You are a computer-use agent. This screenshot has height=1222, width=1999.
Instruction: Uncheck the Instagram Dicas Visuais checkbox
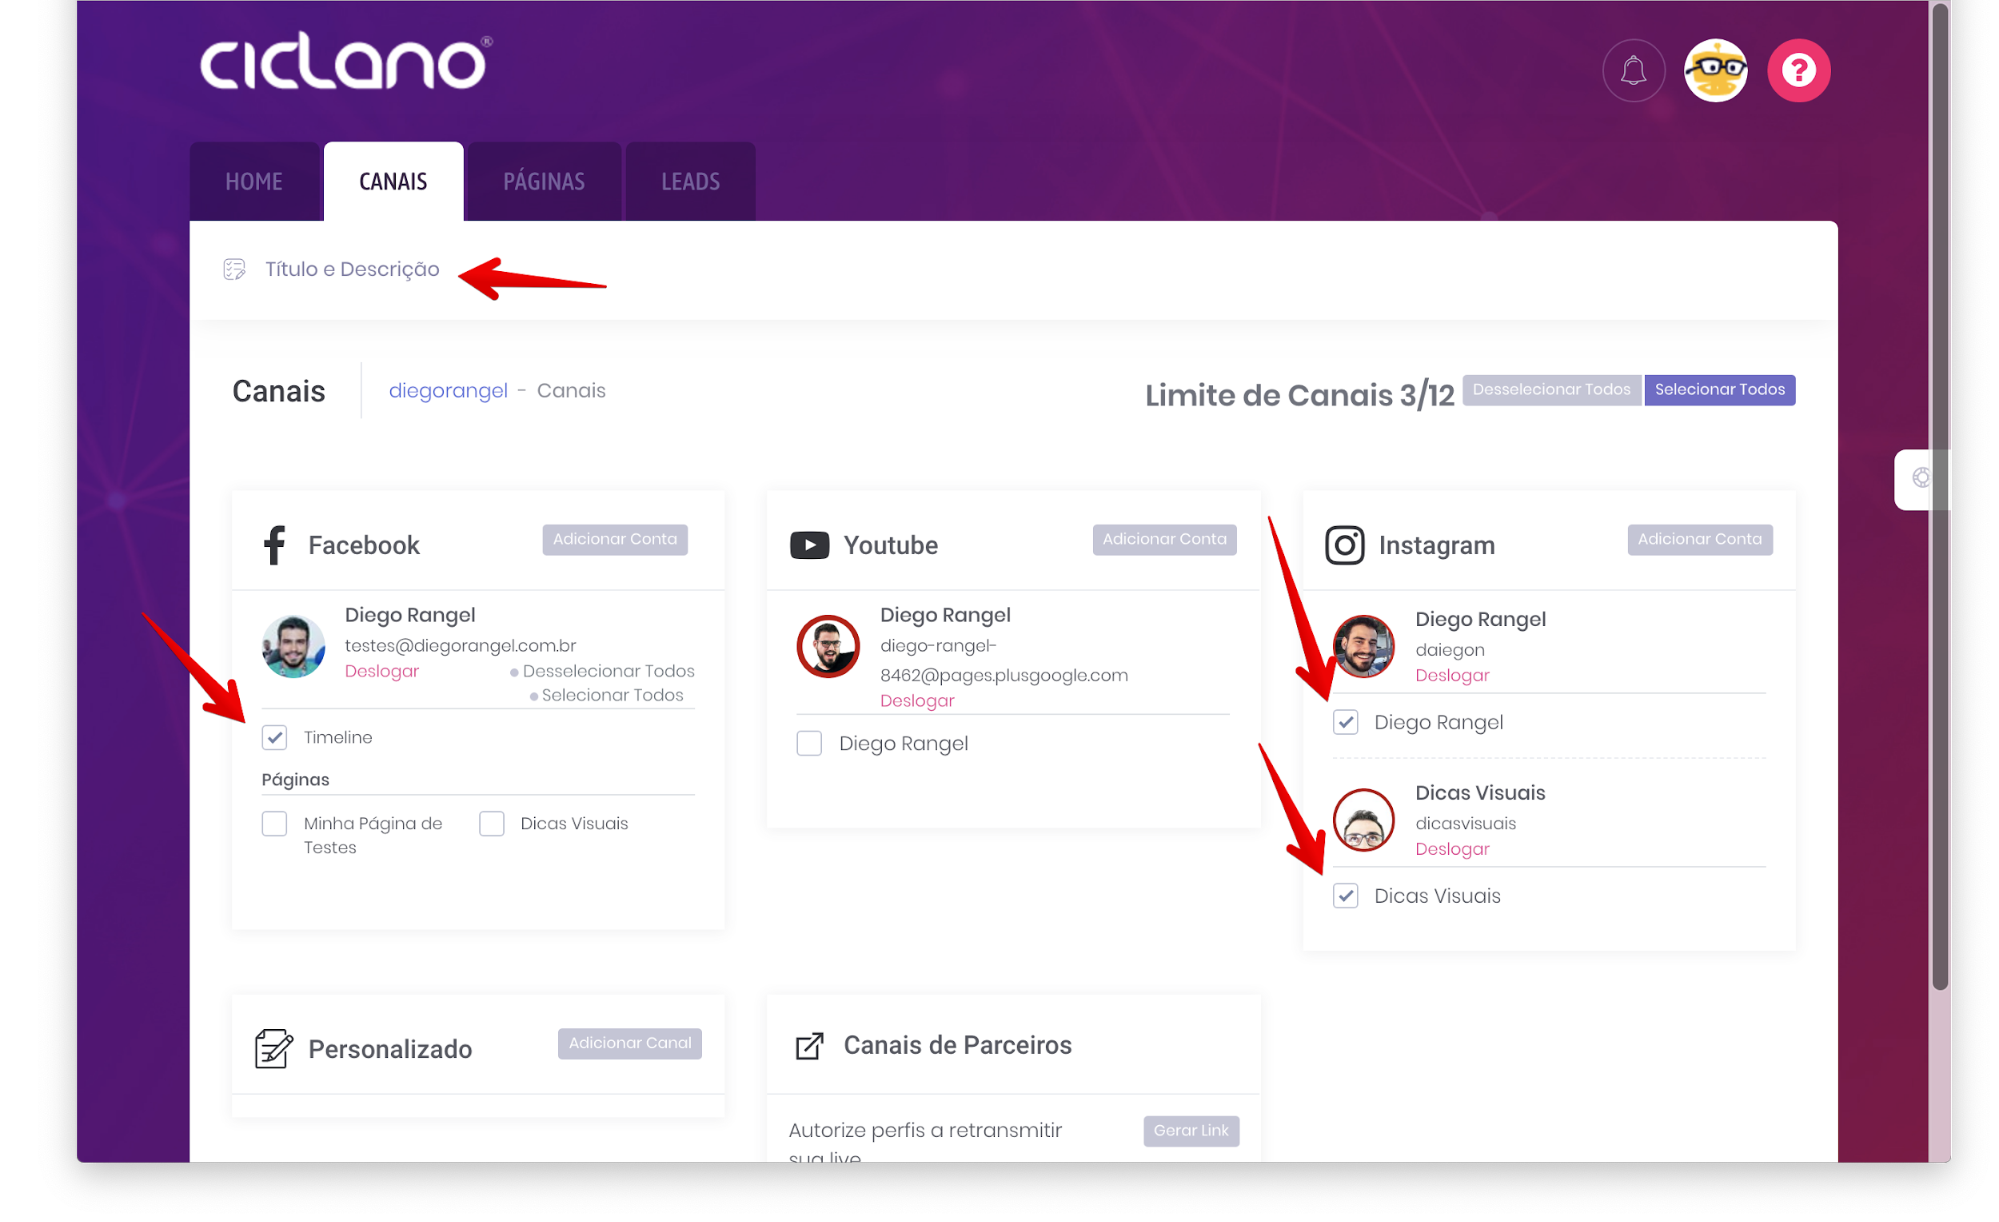tap(1346, 896)
